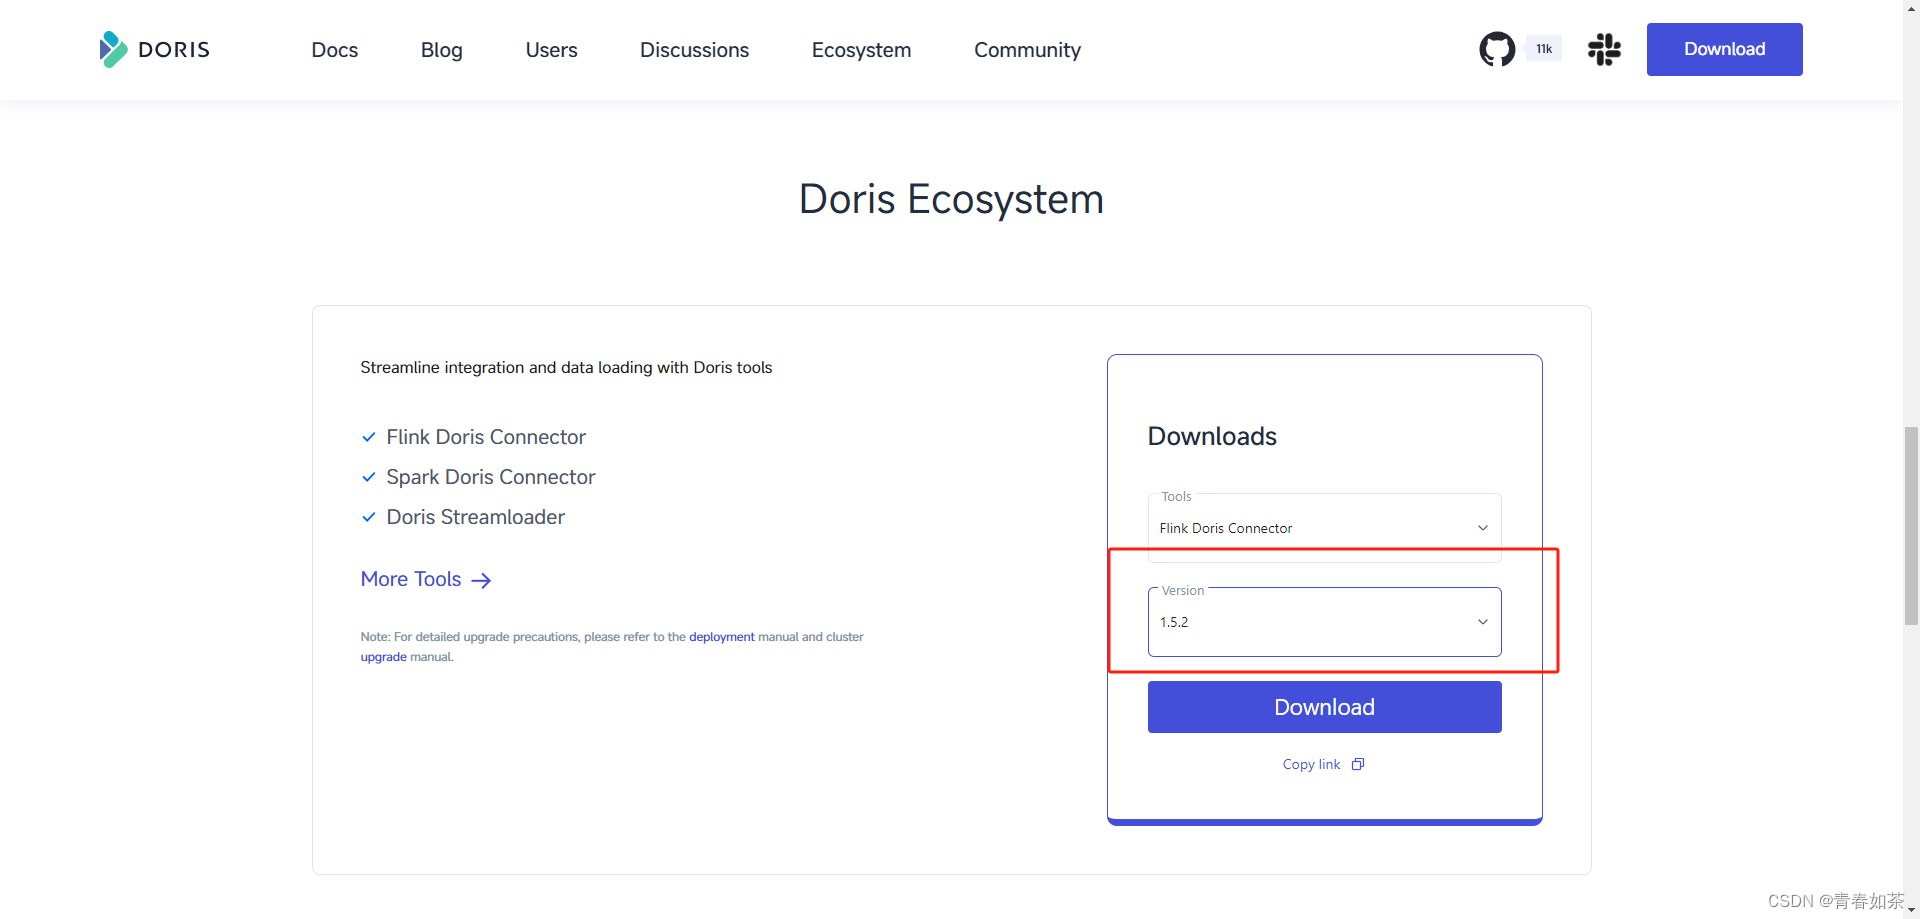Open the Slack community icon
Viewport: 1920px width, 919px height.
(1604, 49)
